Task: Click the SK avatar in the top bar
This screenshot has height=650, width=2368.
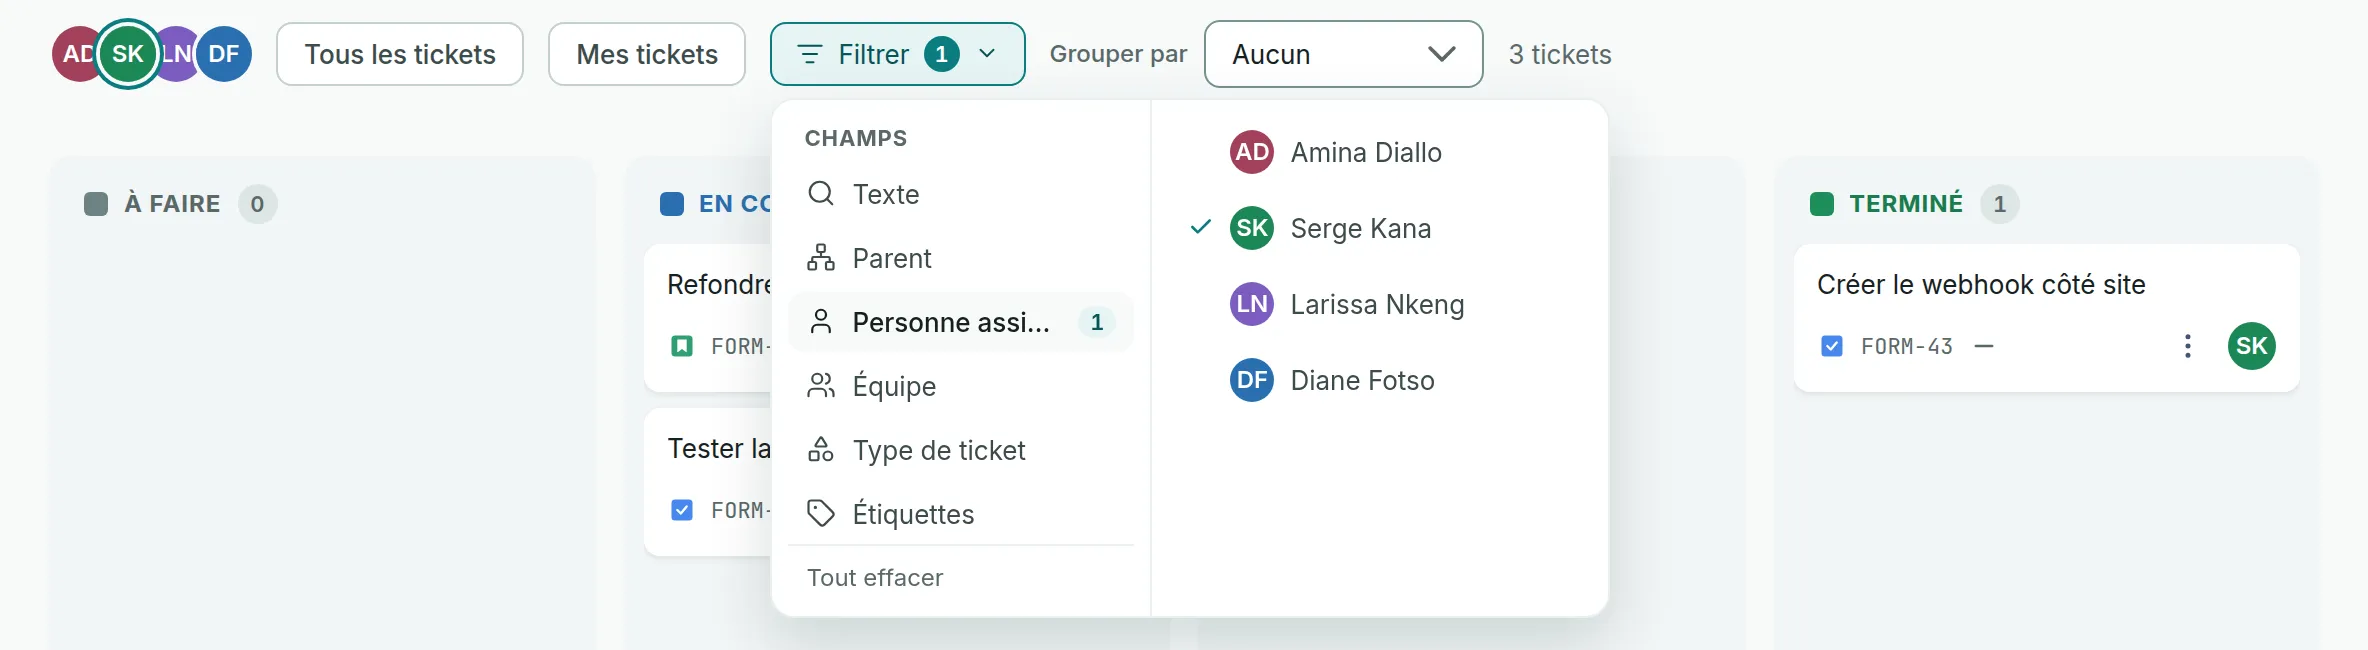Action: [x=128, y=54]
